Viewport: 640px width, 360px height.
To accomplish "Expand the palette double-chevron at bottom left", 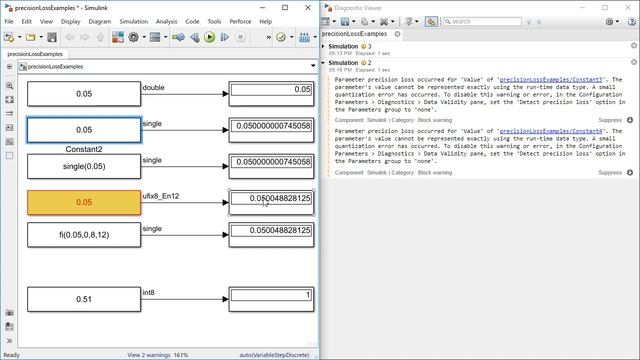I will tap(9, 341).
